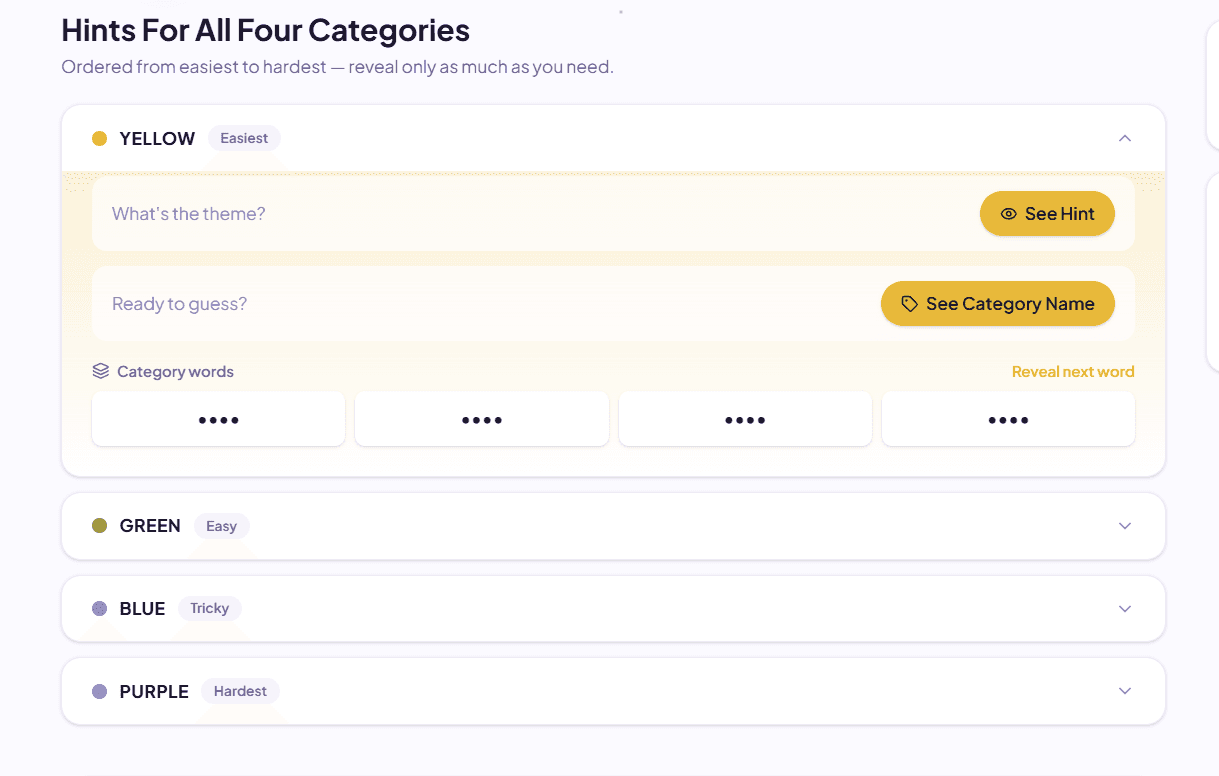The width and height of the screenshot is (1219, 776).
Task: Reveal the first hidden category word tile
Action: click(218, 419)
